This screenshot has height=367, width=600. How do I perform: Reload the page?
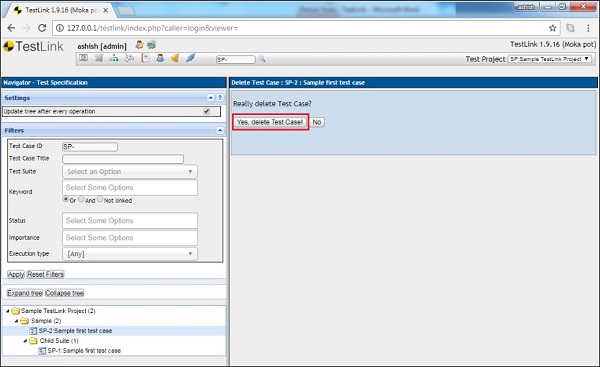42,28
